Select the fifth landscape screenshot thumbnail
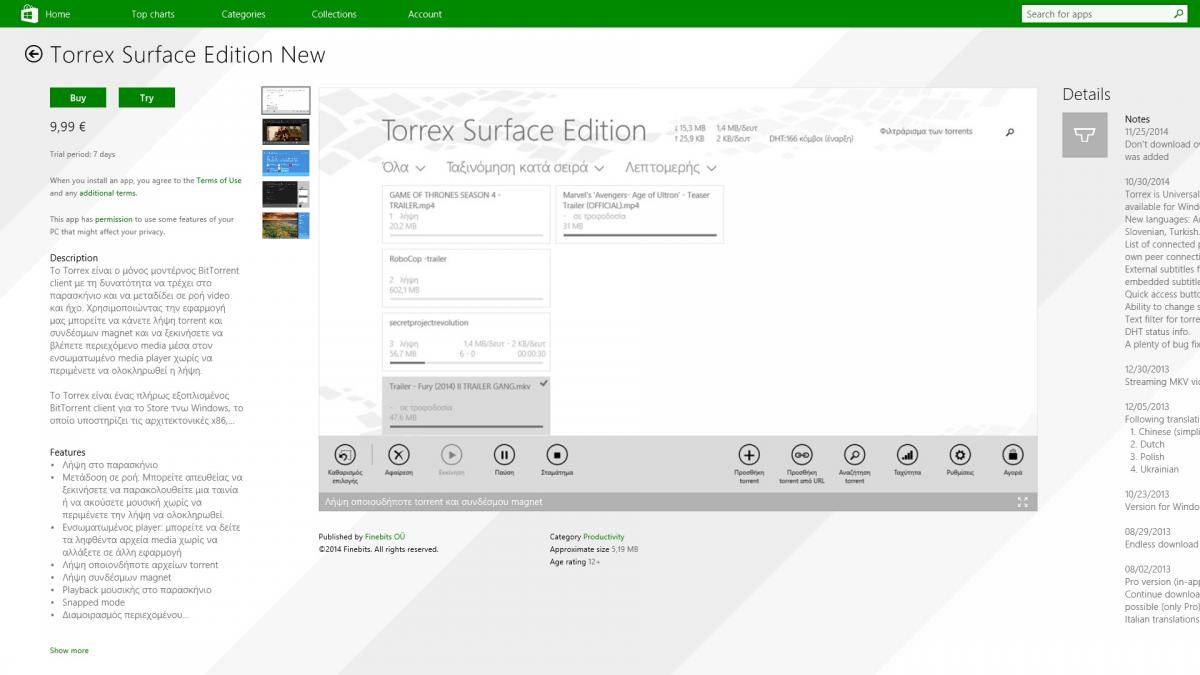Screen dimensions: 1200x675 pos(286,225)
